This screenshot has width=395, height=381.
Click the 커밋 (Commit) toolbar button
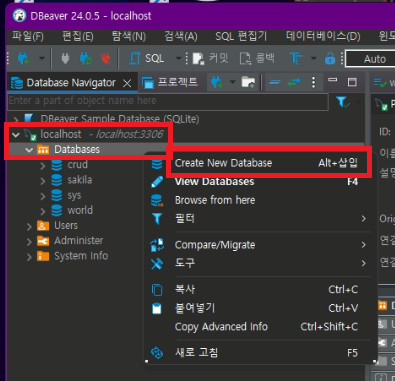(211, 58)
